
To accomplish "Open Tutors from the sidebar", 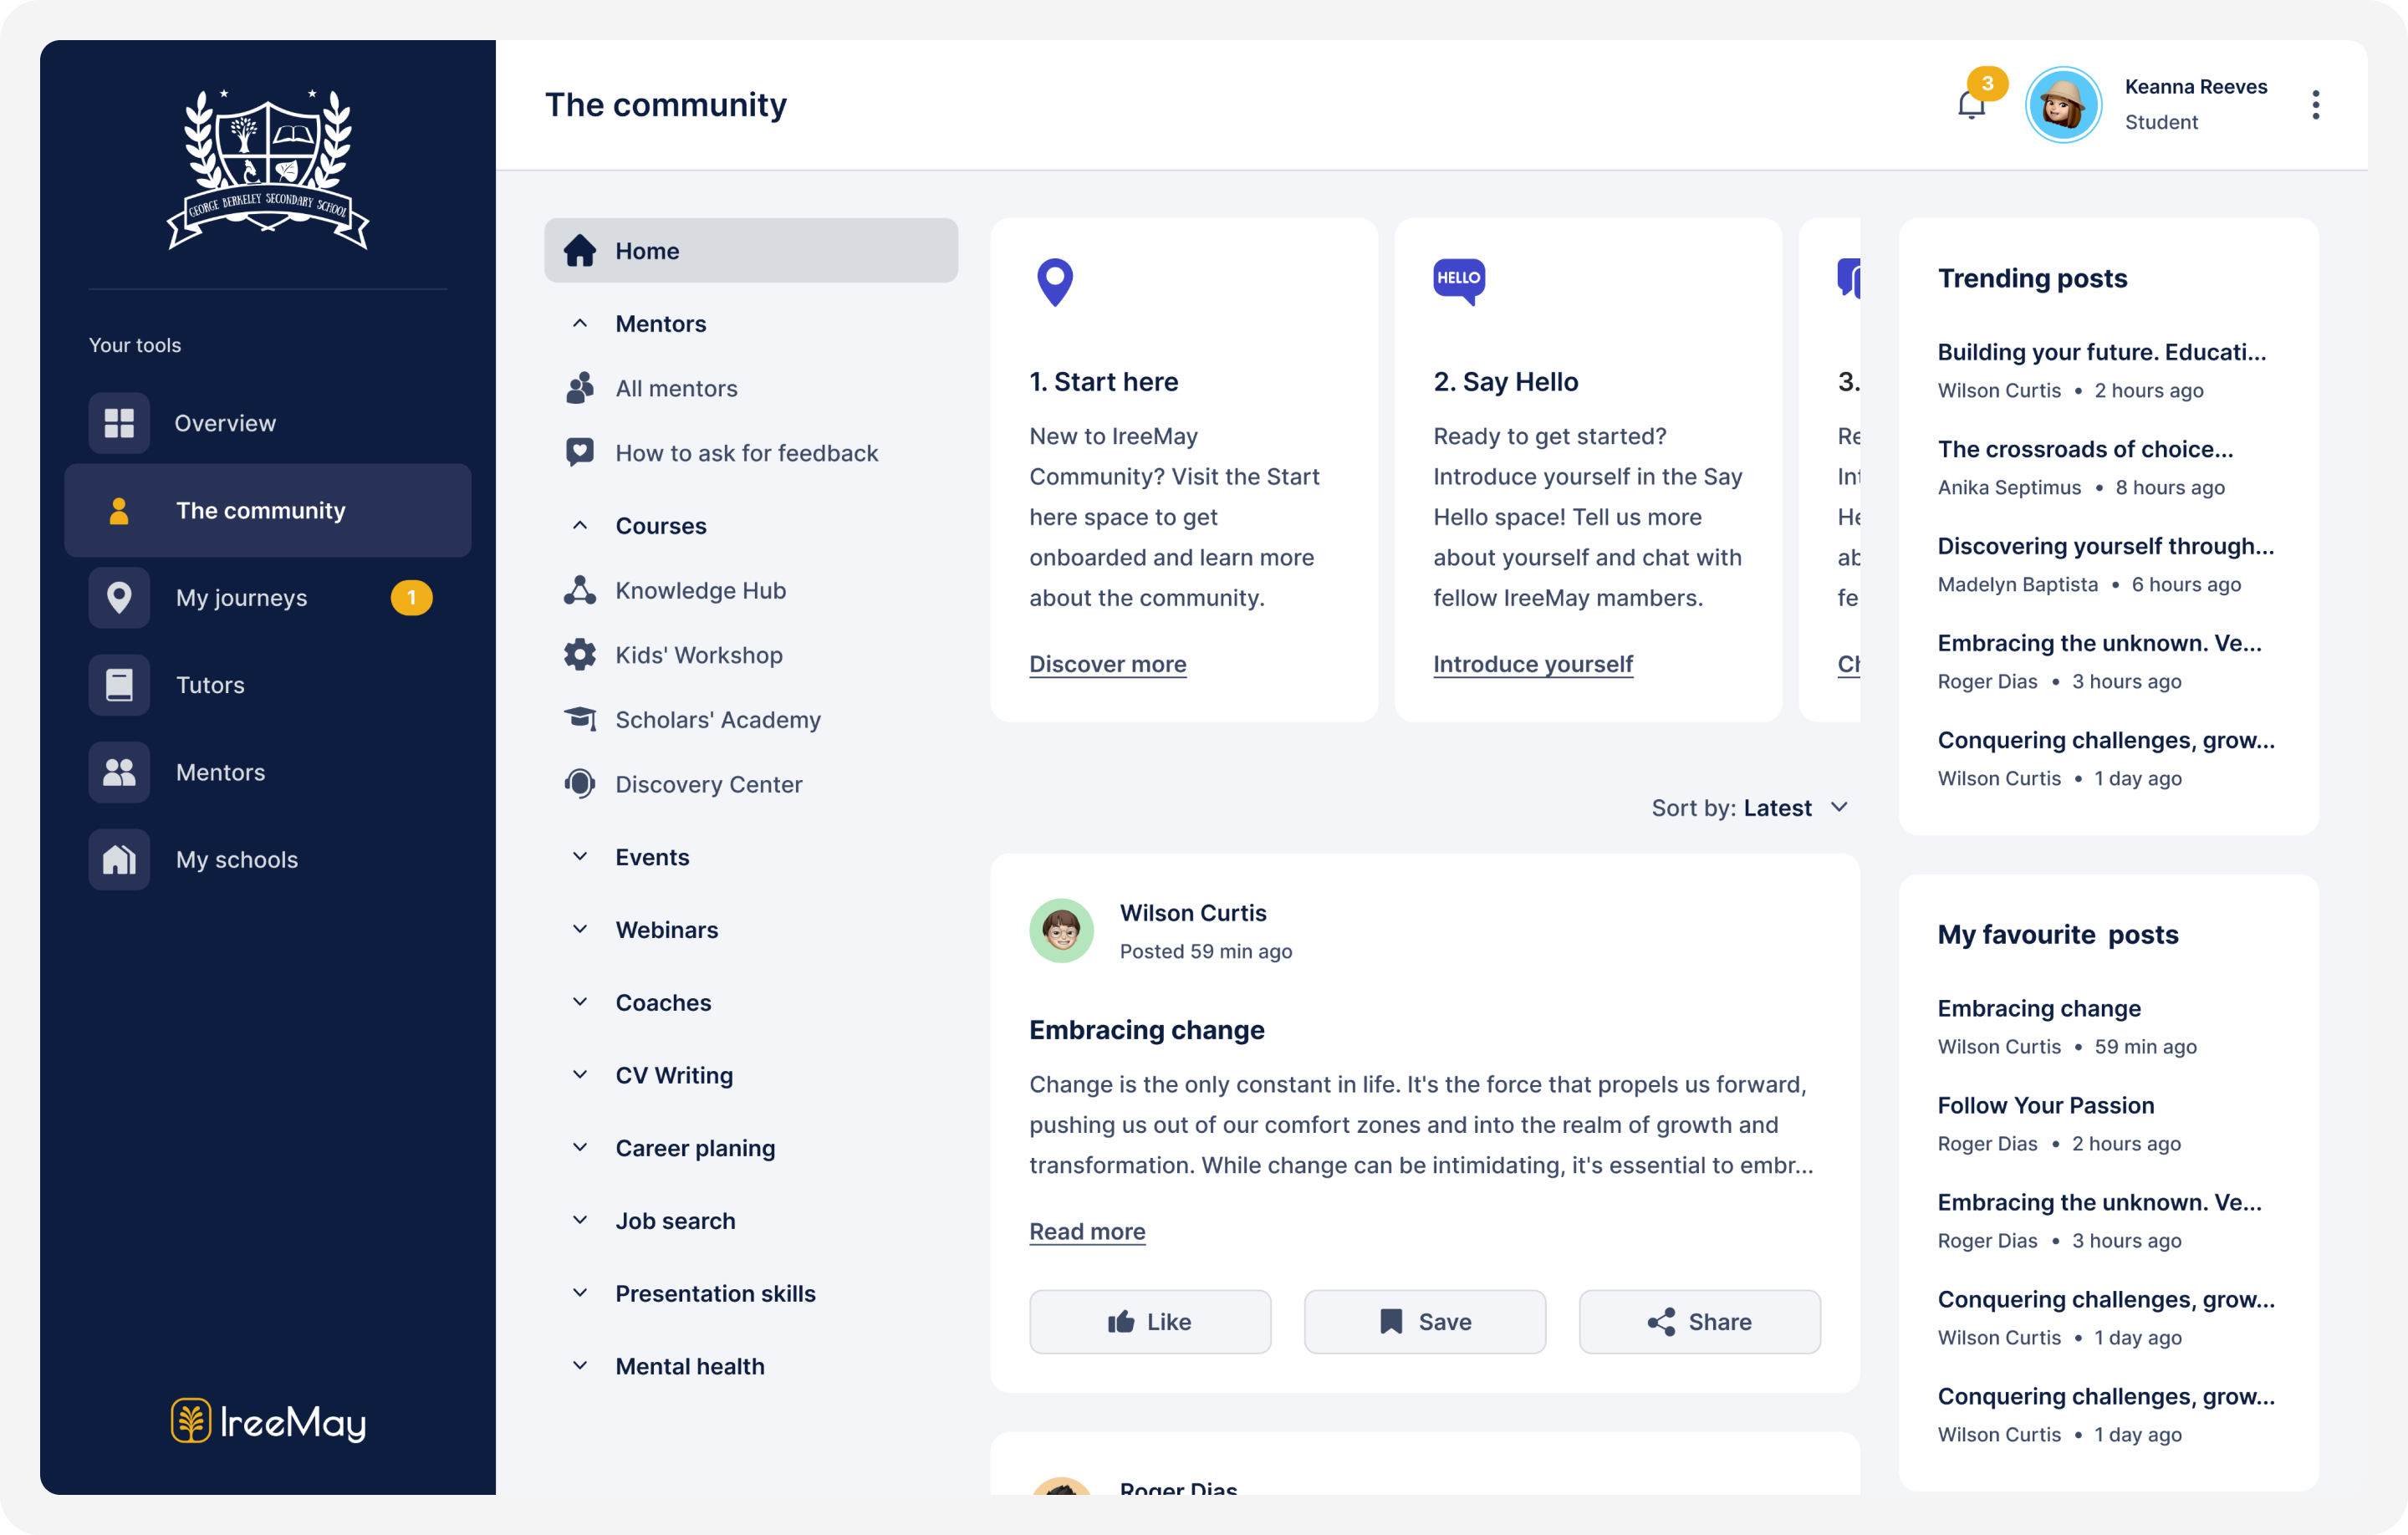I will click(268, 685).
